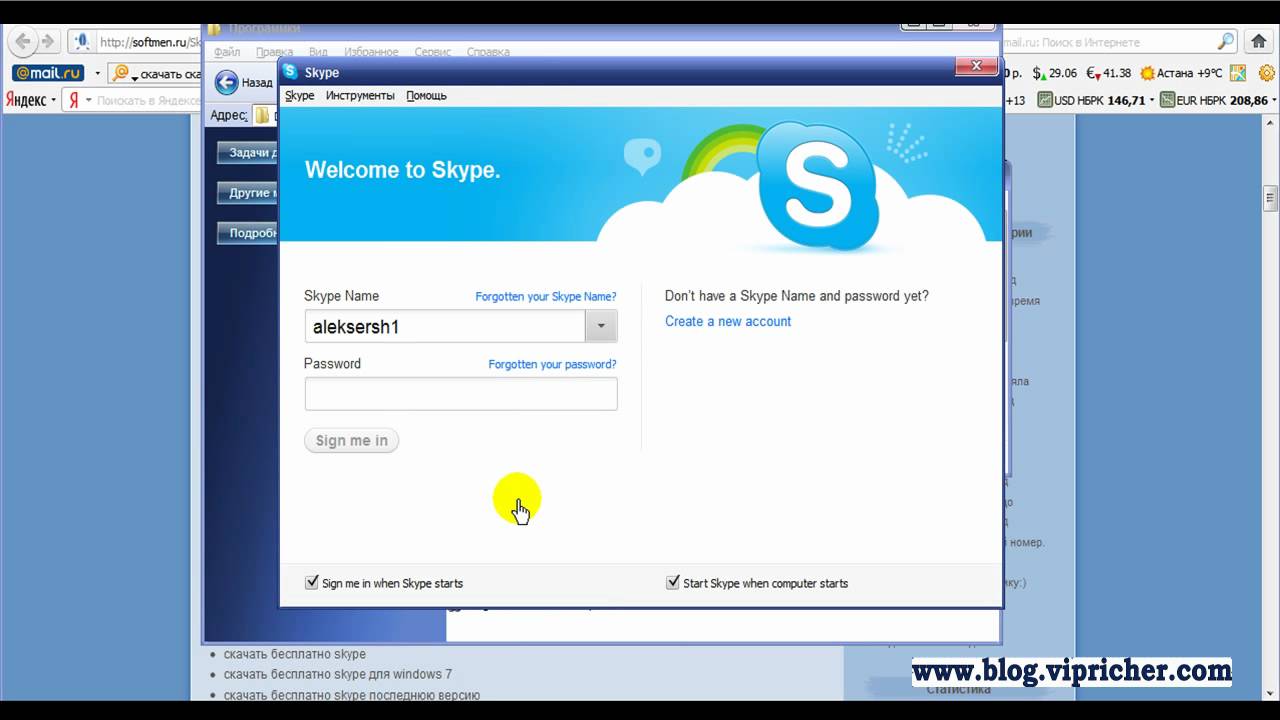
Task: Expand the USD НБРК rate dropdown
Action: click(1152, 100)
